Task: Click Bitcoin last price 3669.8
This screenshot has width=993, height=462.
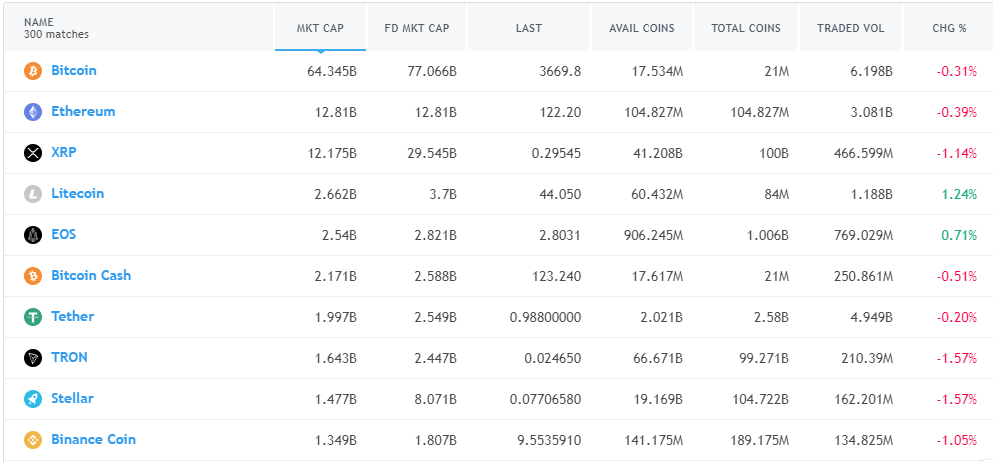Action: coord(558,72)
